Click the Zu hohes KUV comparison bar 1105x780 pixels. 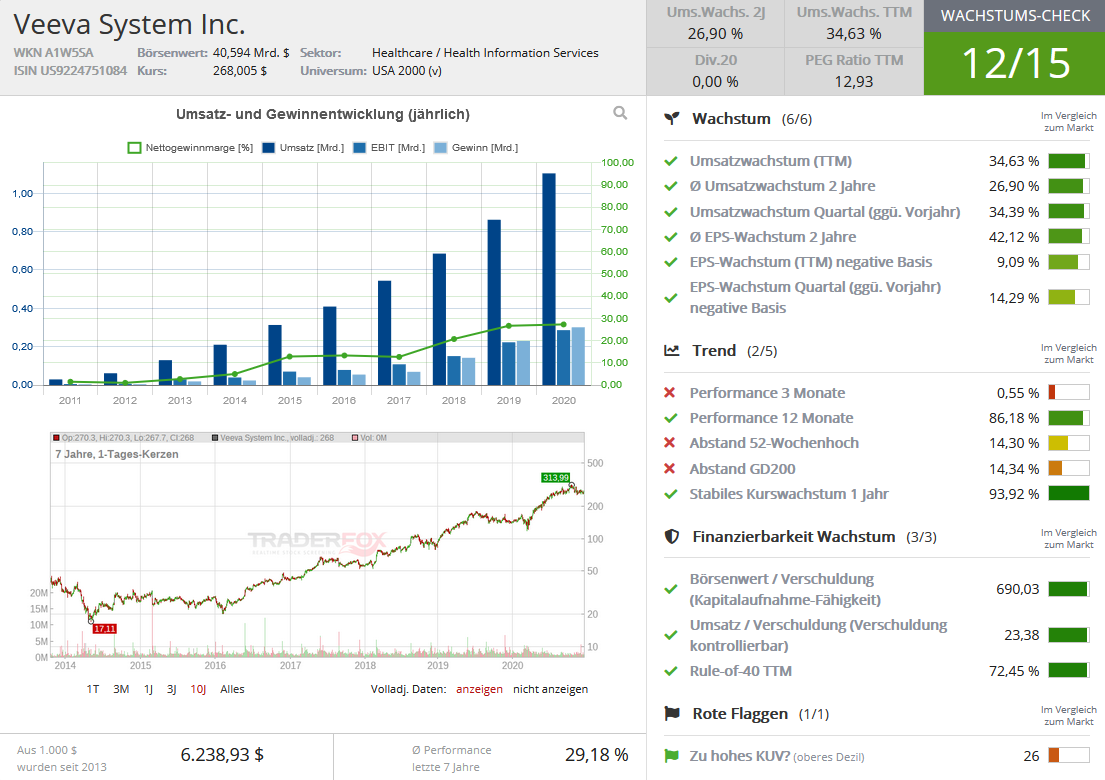click(1068, 756)
